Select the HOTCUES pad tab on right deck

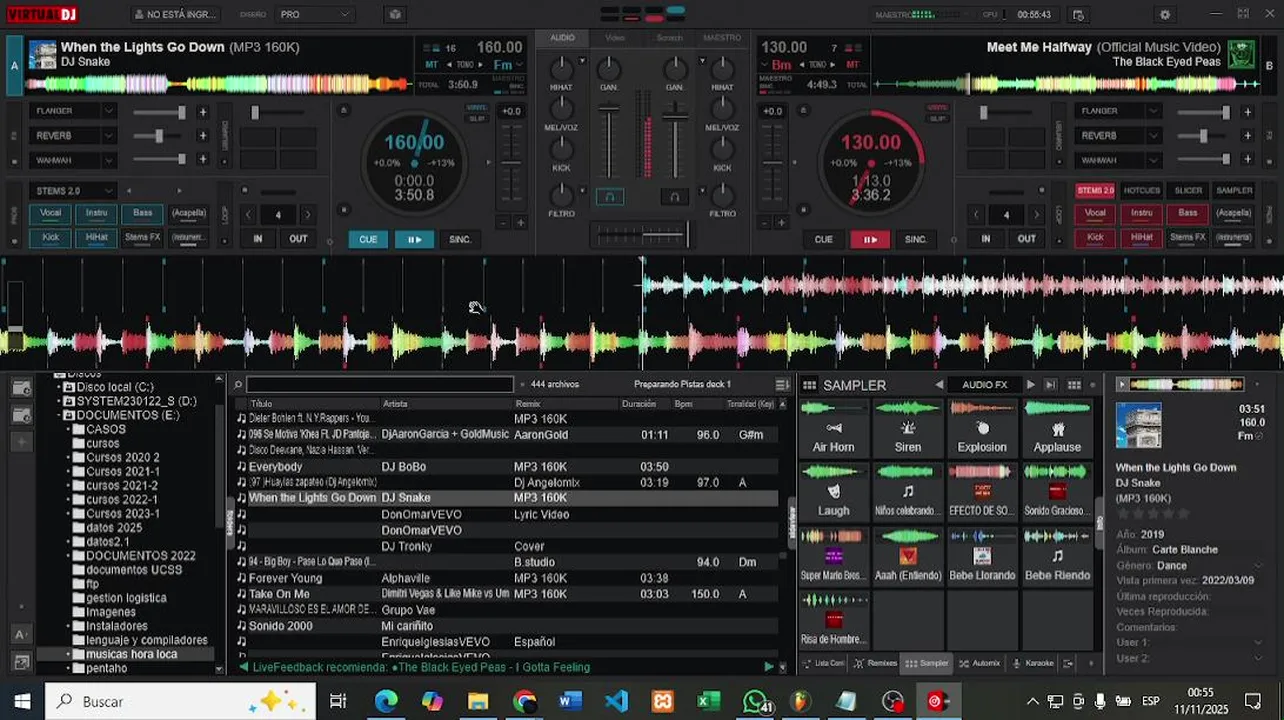tap(1141, 190)
